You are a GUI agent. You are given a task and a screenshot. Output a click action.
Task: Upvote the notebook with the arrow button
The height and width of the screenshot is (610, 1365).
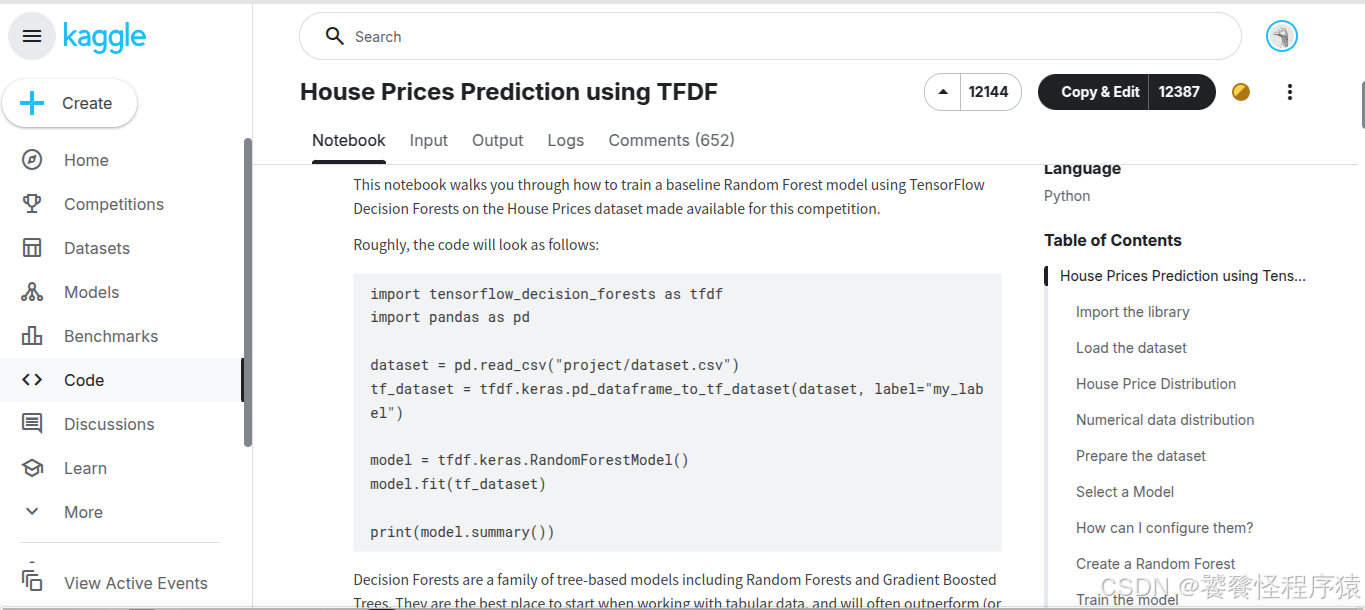[x=942, y=92]
